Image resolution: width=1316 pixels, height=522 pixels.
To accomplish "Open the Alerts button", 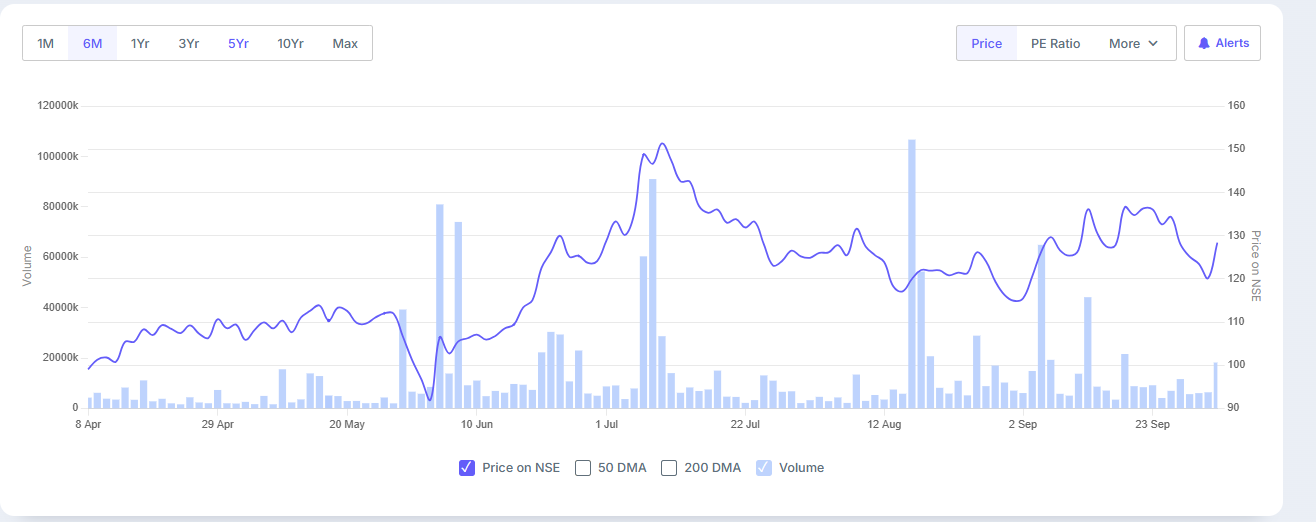I will coord(1223,43).
